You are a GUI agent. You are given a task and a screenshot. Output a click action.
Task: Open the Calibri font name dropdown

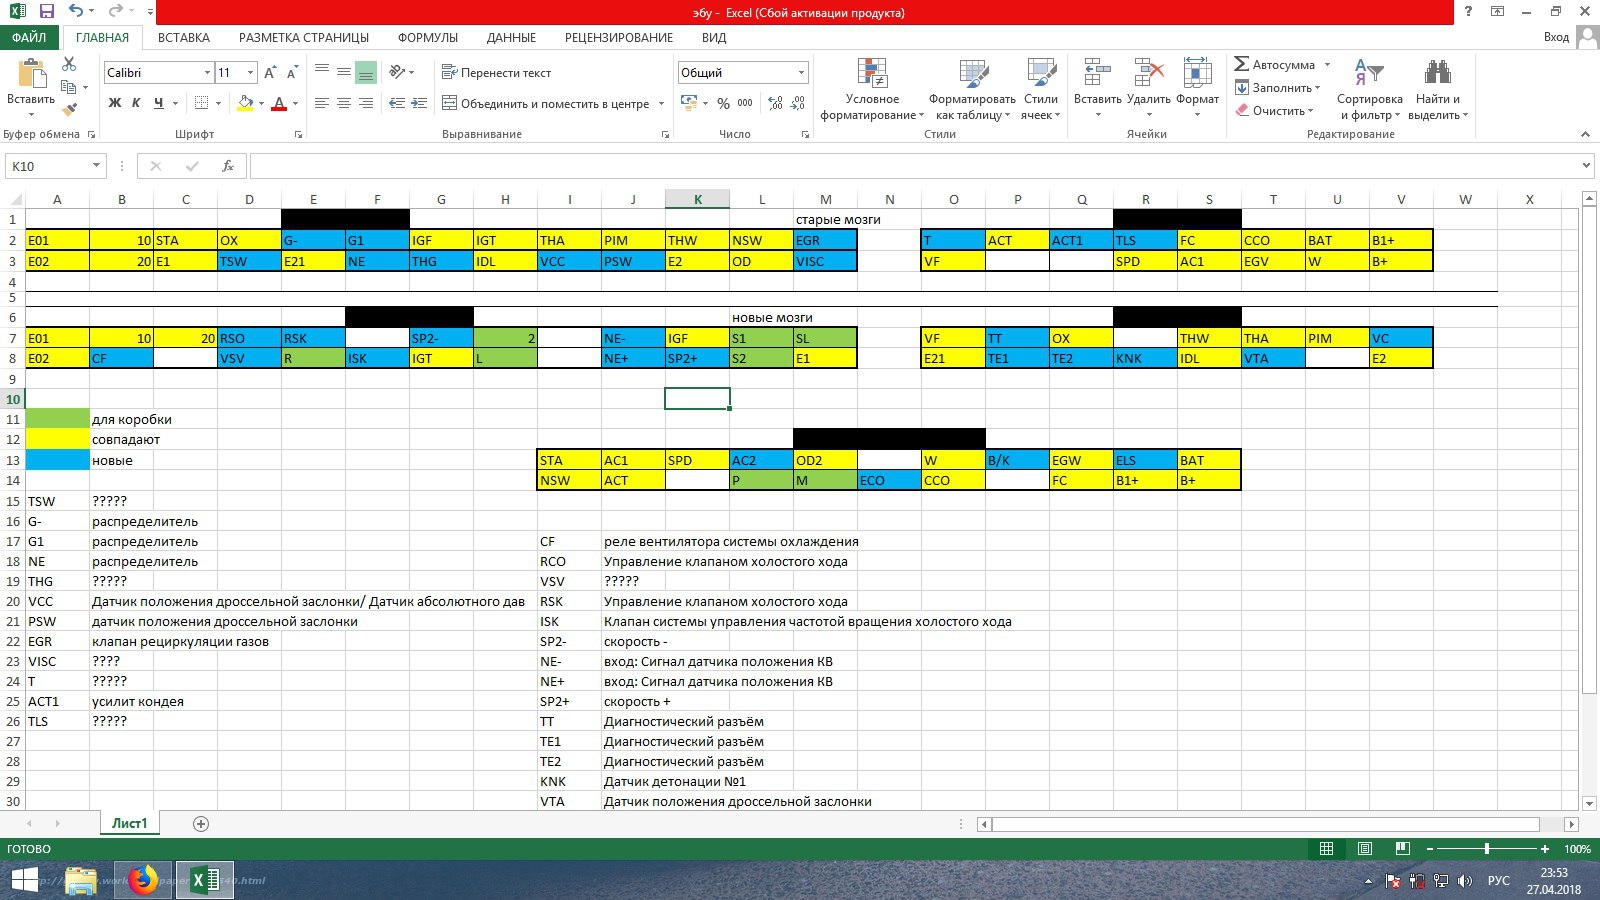pos(207,73)
